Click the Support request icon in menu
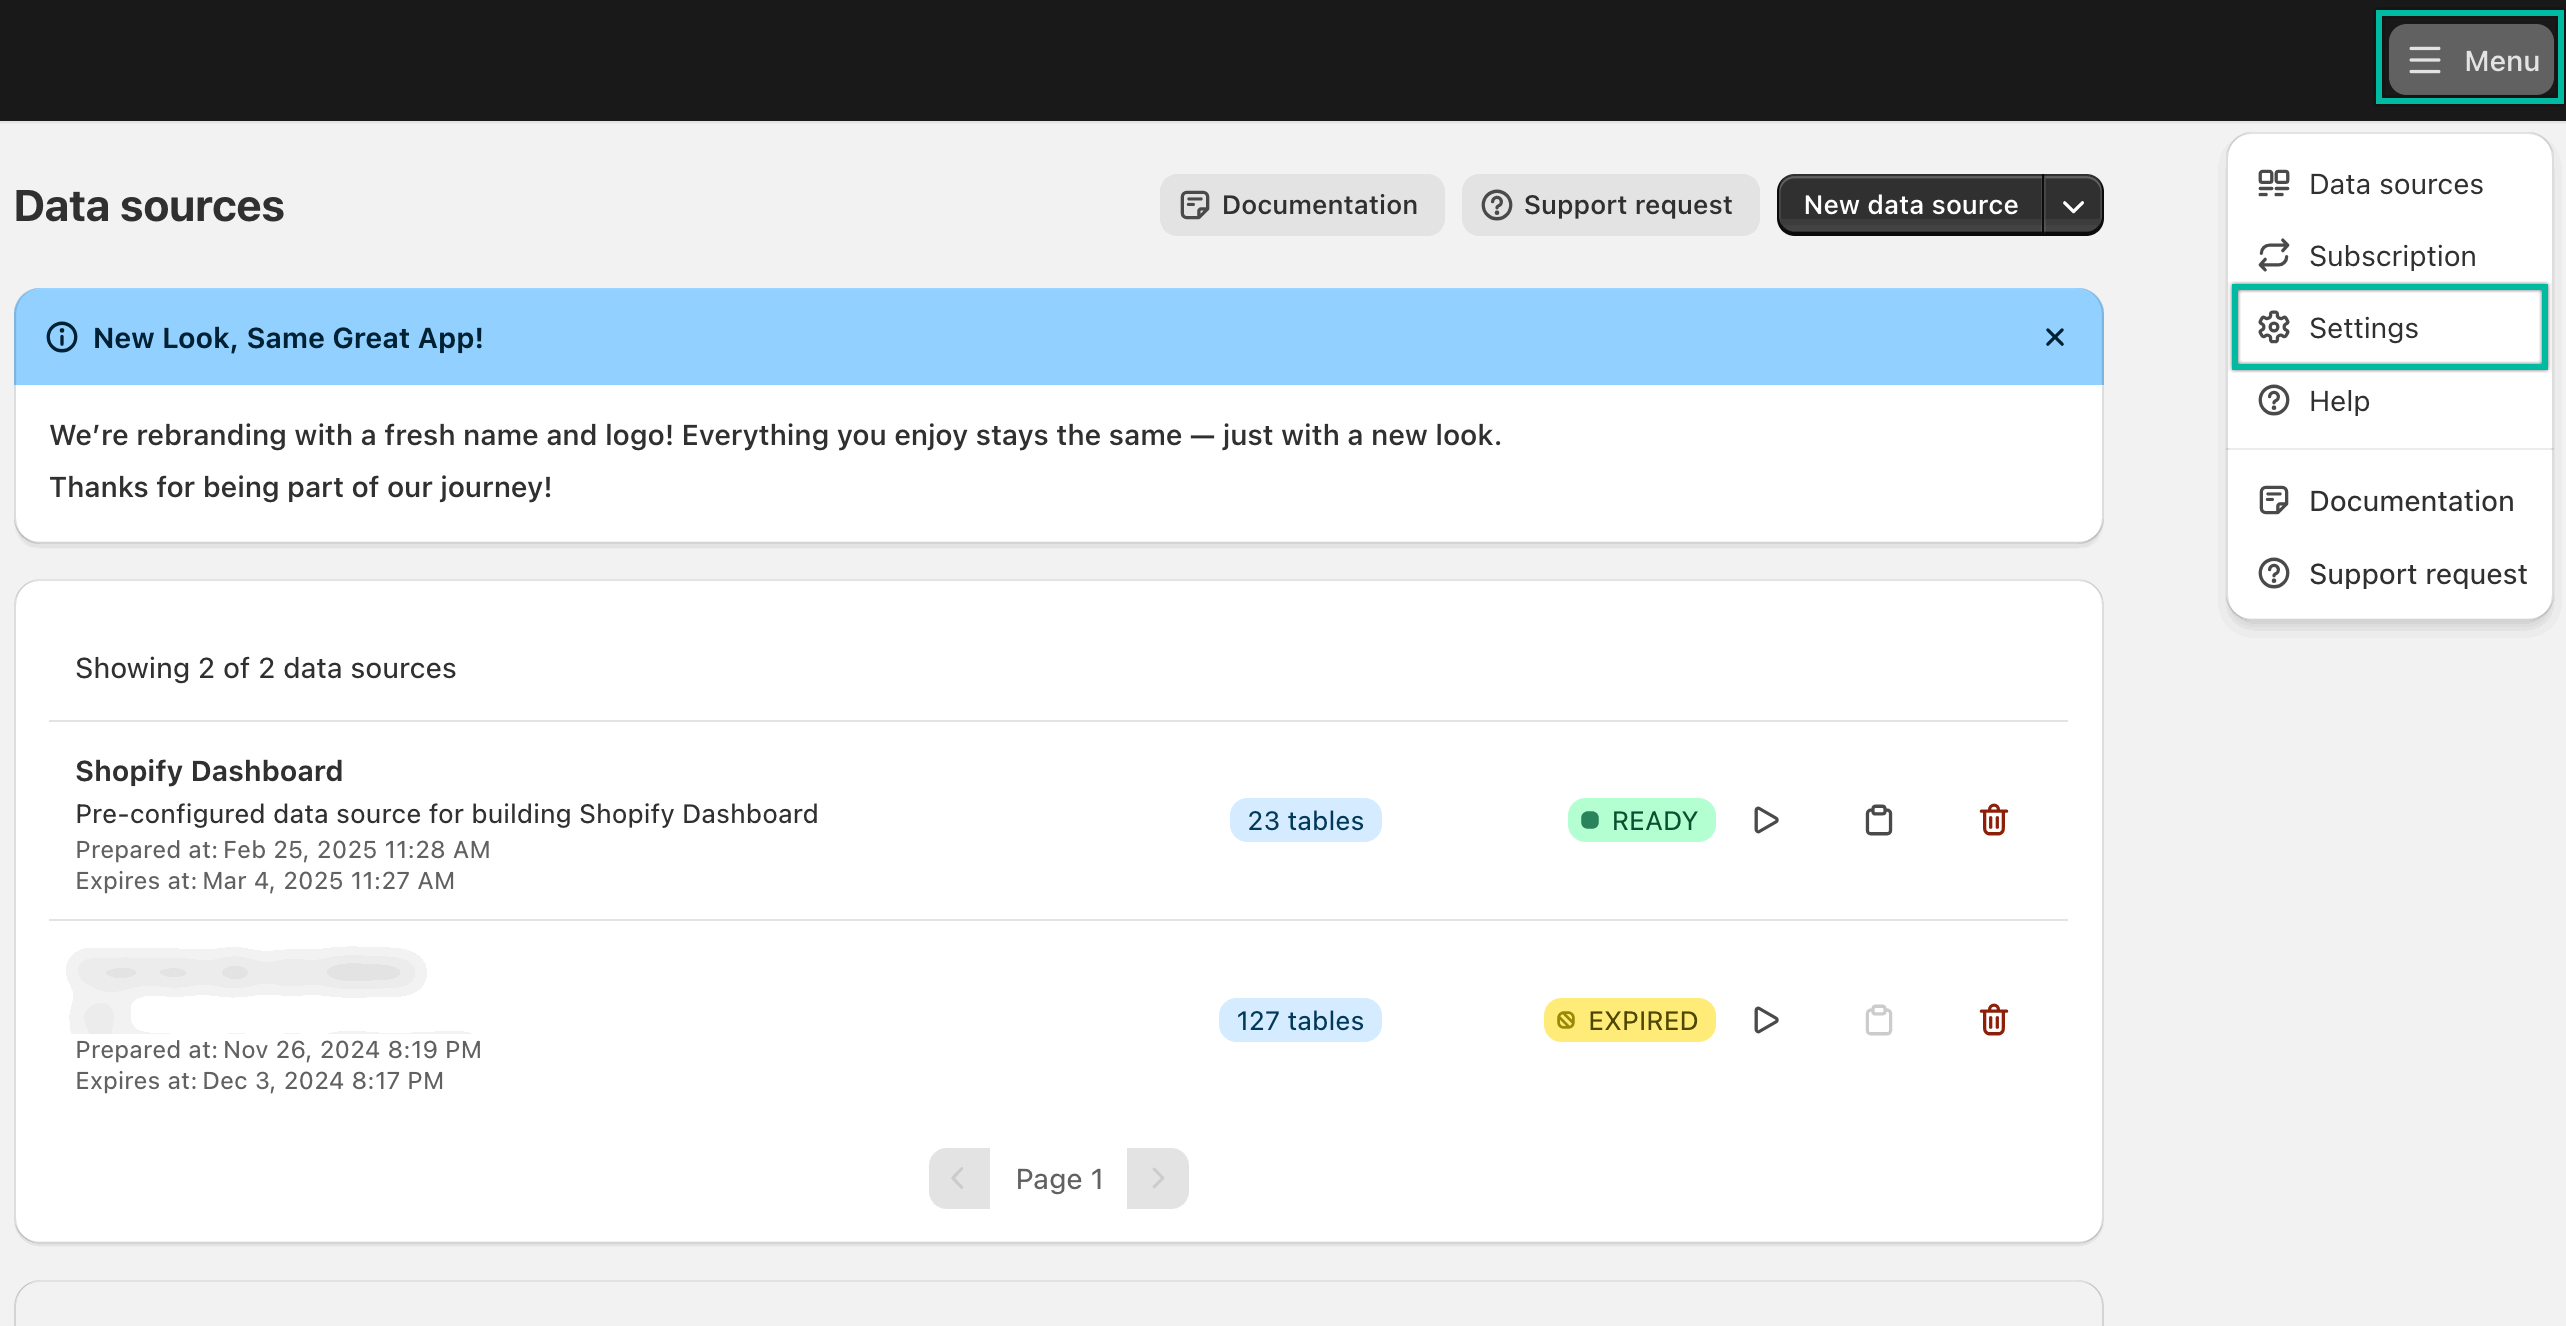The width and height of the screenshot is (2566, 1326). (x=2274, y=573)
